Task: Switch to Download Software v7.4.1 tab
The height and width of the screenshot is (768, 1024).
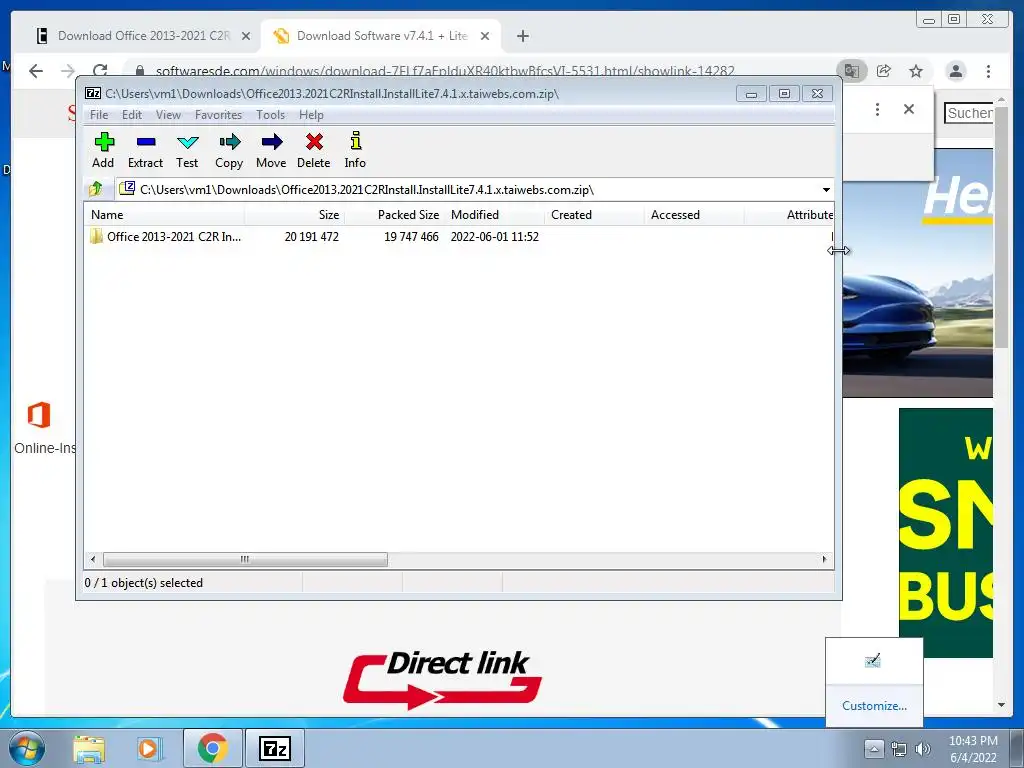Action: point(381,36)
